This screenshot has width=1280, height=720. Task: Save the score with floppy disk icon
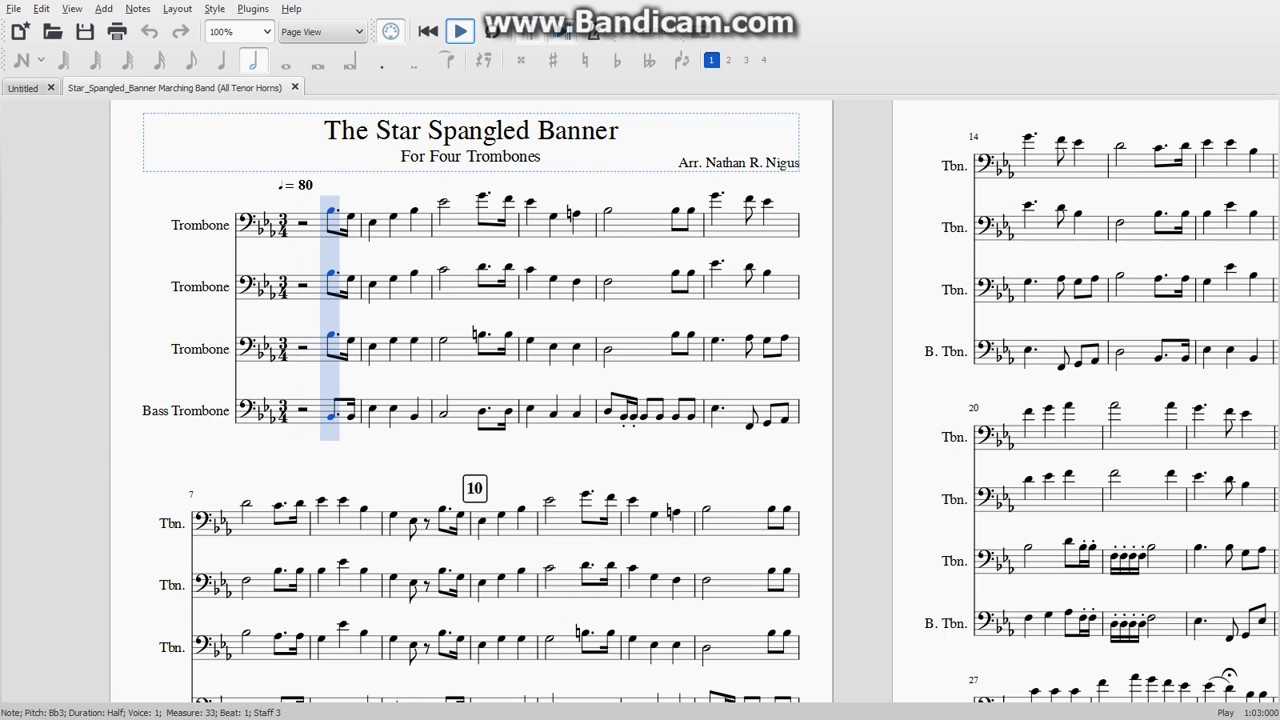coord(85,32)
